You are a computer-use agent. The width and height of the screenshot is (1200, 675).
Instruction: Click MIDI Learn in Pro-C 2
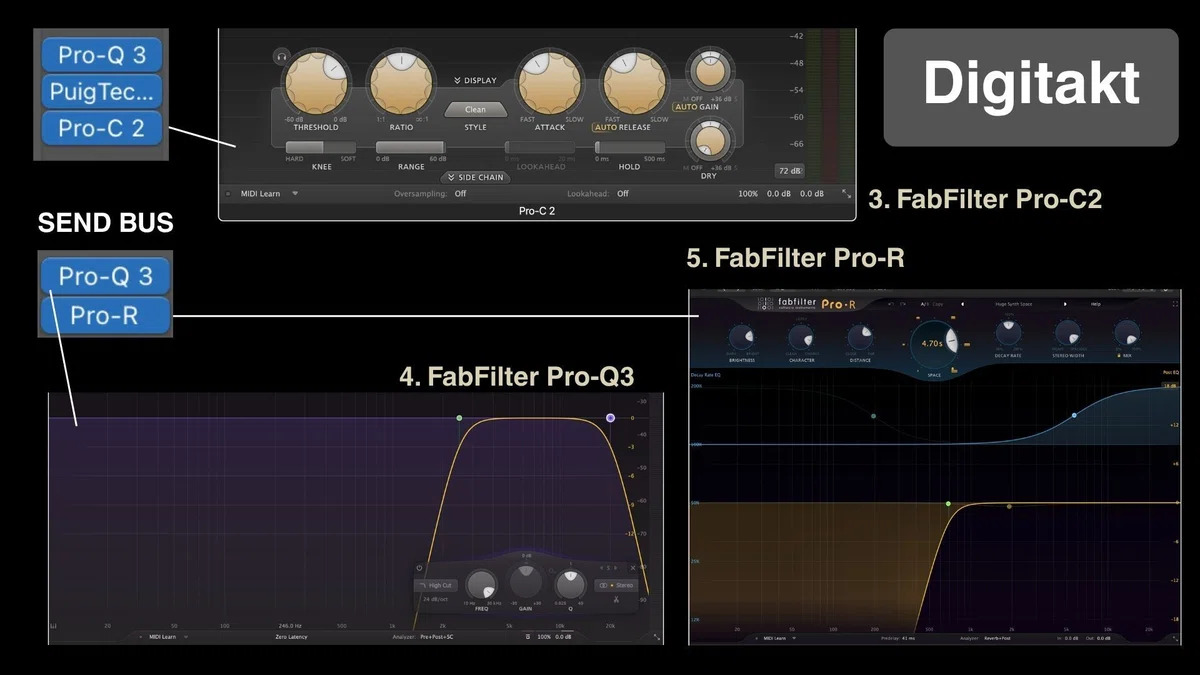pyautogui.click(x=260, y=193)
